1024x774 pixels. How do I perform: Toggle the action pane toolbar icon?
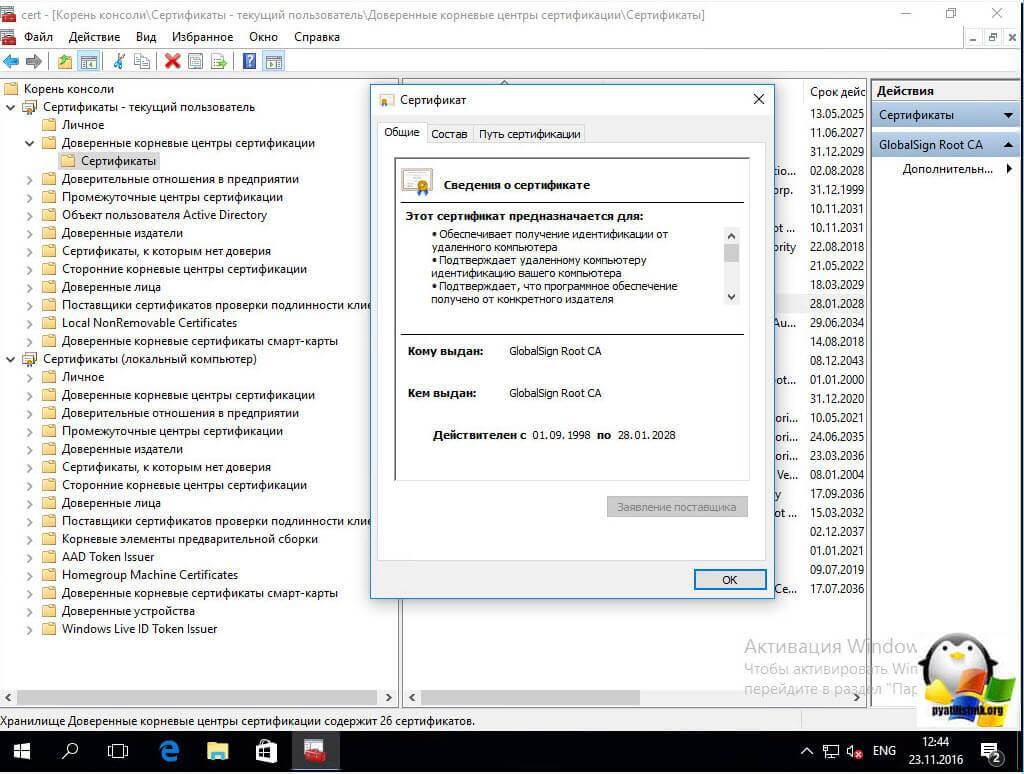pyautogui.click(x=273, y=61)
